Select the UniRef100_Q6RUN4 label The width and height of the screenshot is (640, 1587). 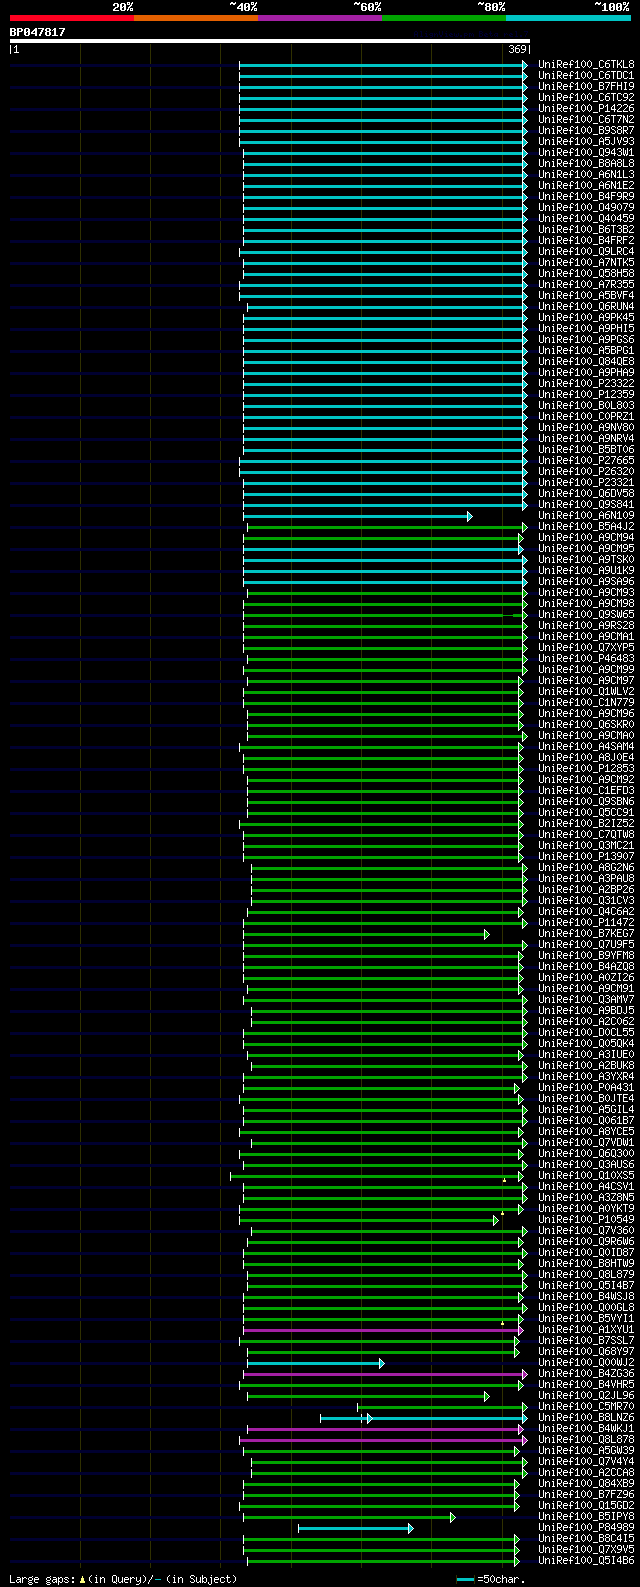pyautogui.click(x=586, y=307)
